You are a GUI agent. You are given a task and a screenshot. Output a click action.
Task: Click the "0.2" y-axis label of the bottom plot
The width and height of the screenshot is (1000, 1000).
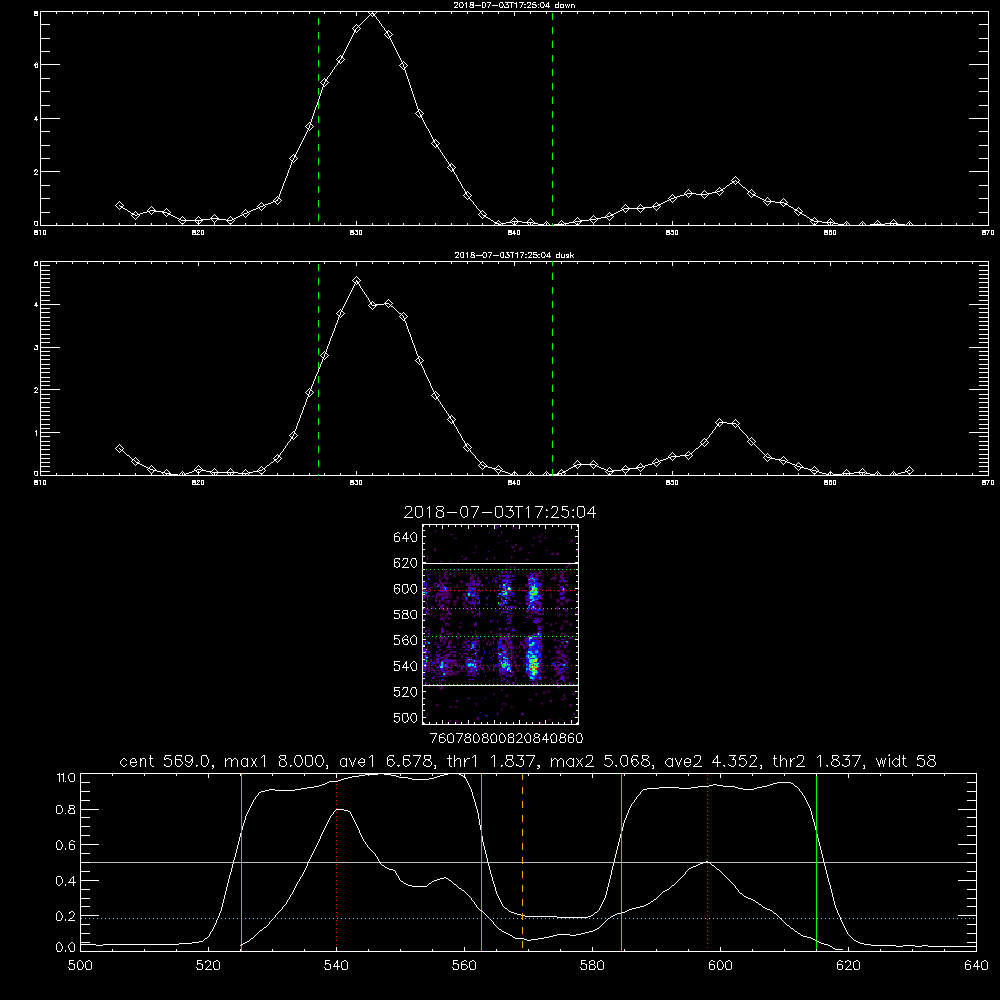[66, 916]
